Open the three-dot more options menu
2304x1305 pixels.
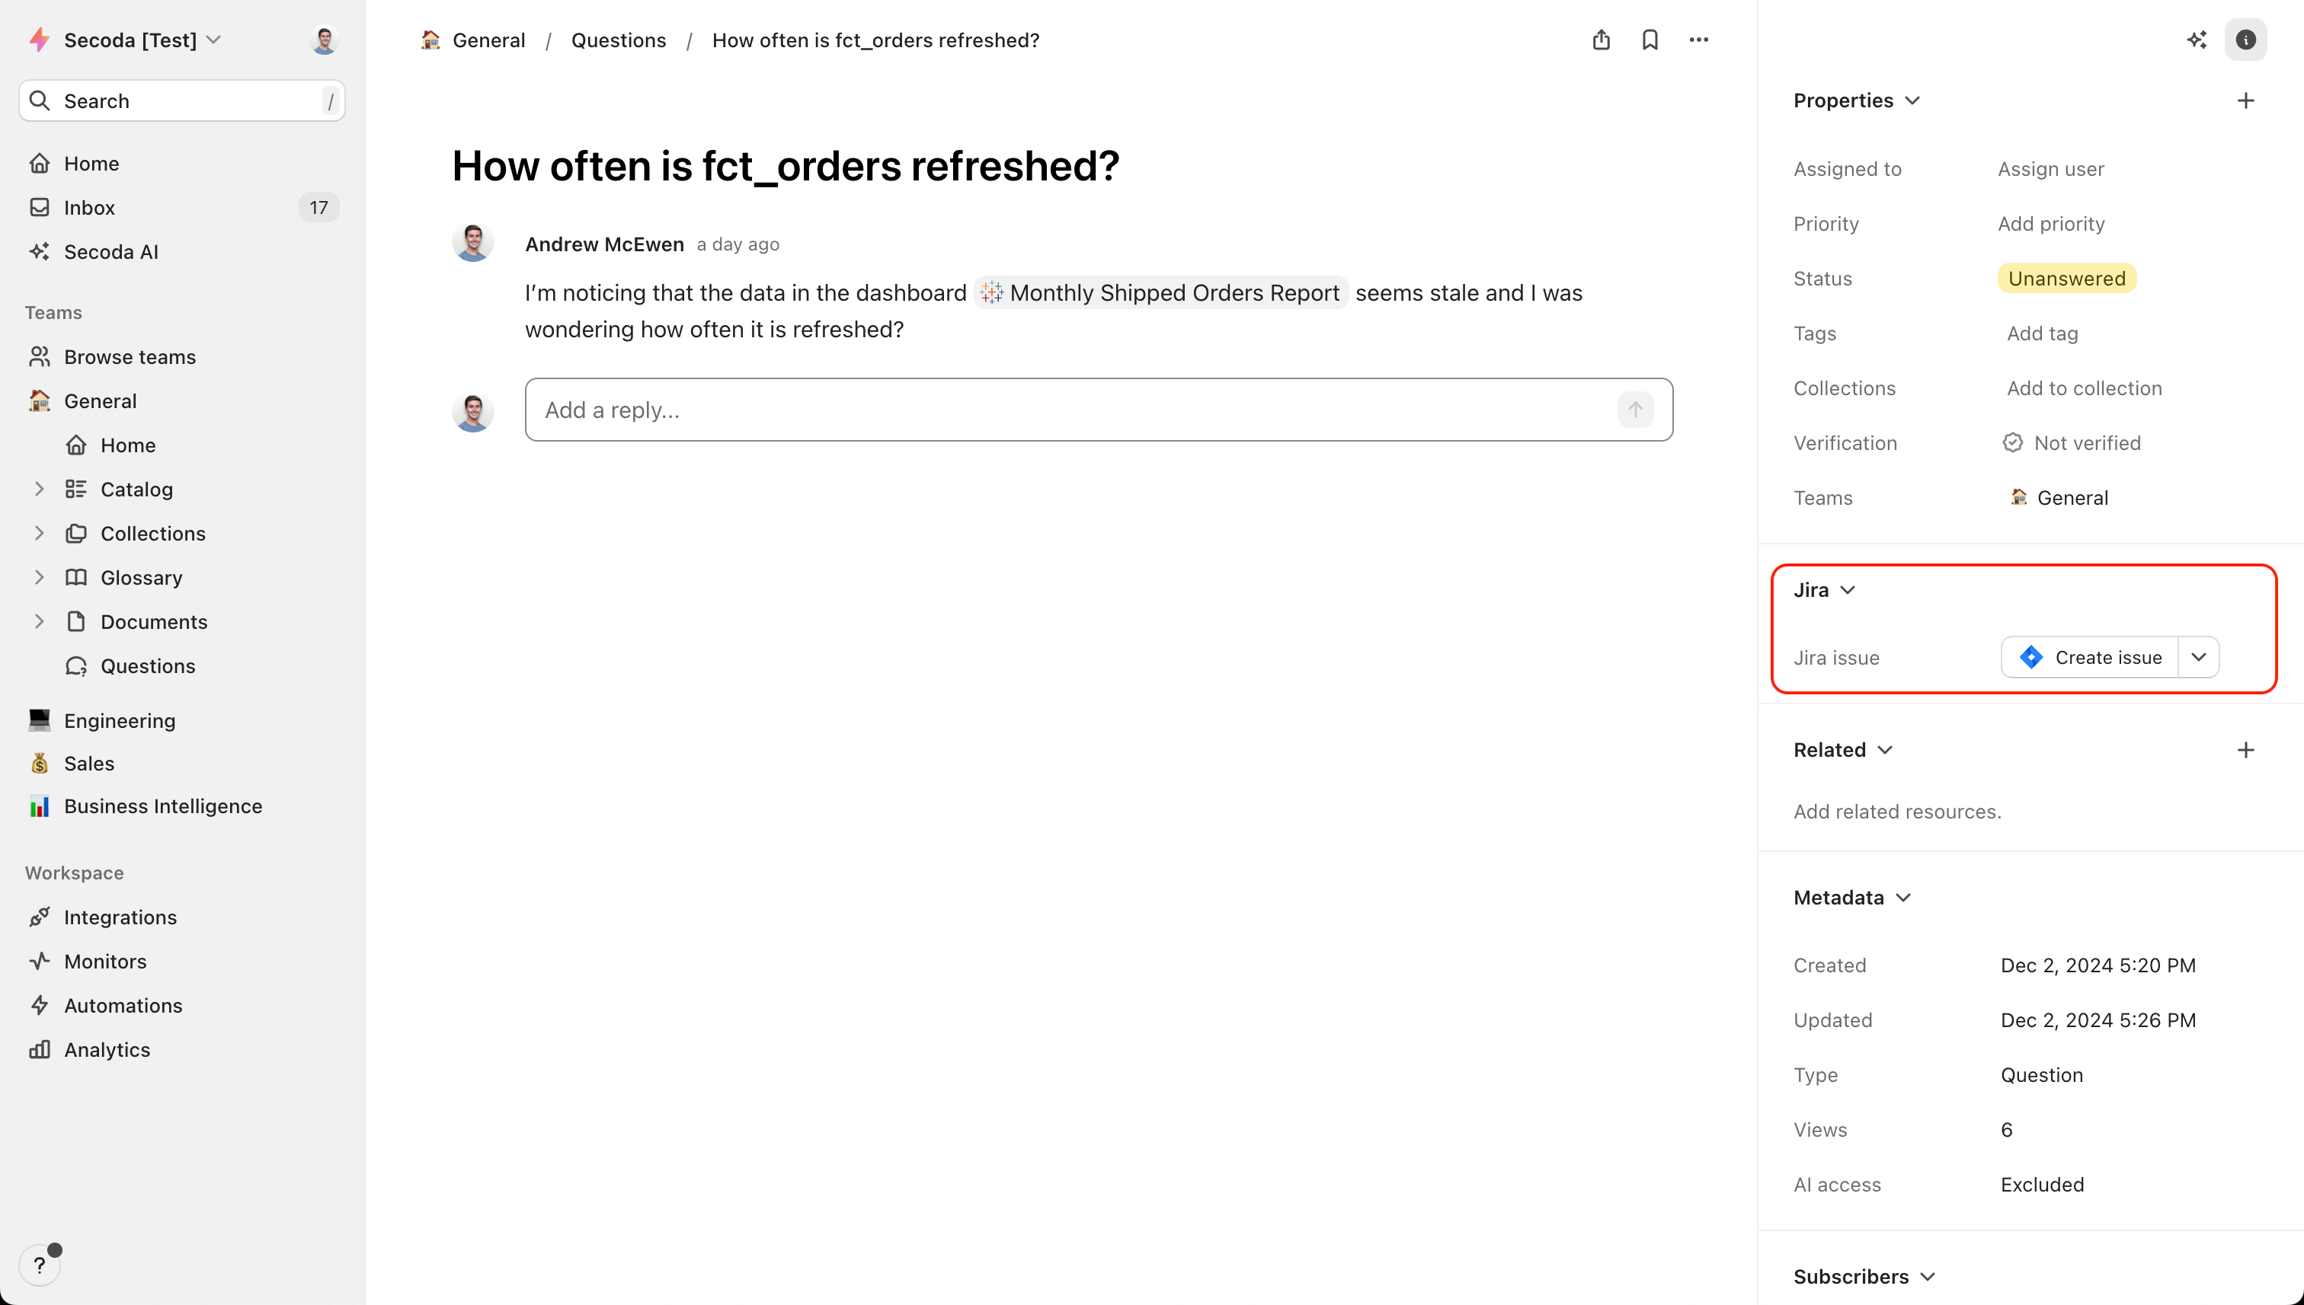(1698, 40)
